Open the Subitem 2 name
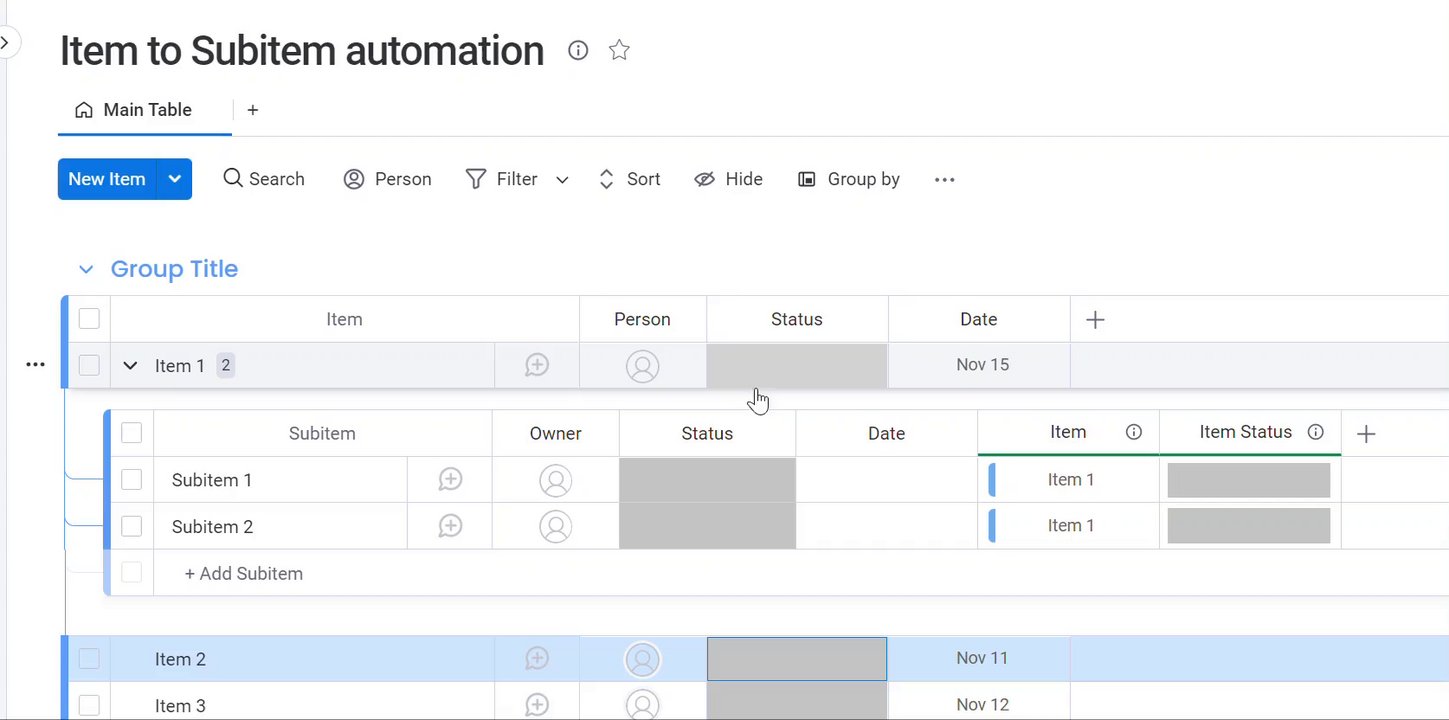The height and width of the screenshot is (720, 1449). pyautogui.click(x=213, y=527)
